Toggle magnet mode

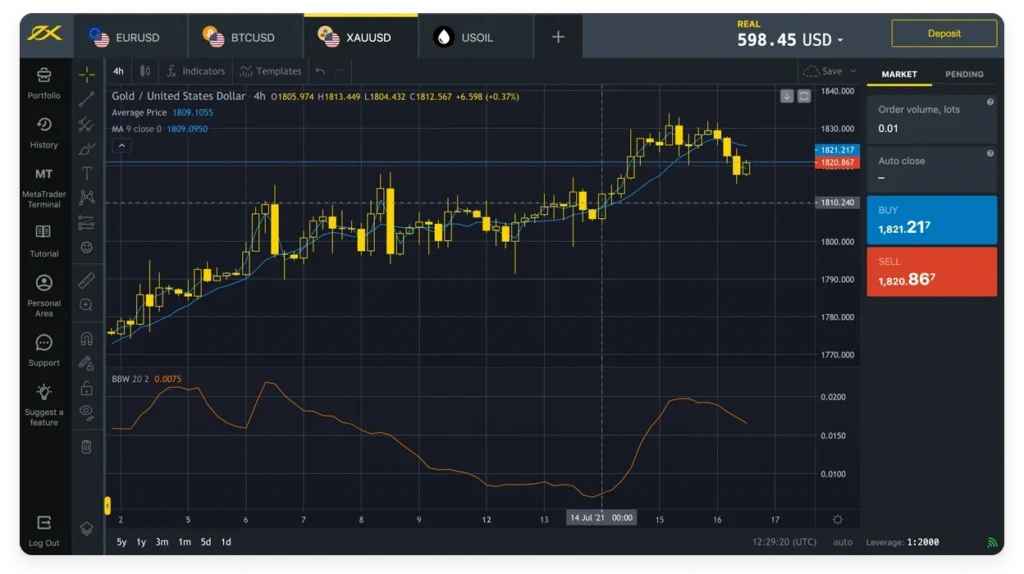point(86,338)
